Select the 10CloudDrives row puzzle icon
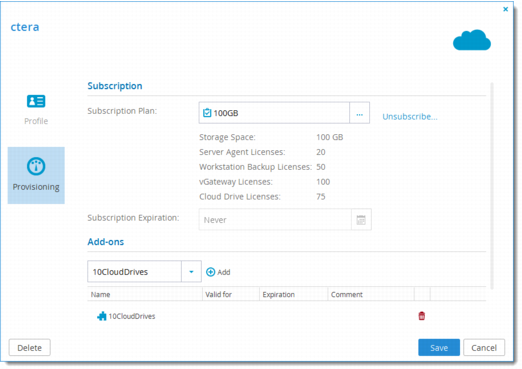 click(102, 316)
